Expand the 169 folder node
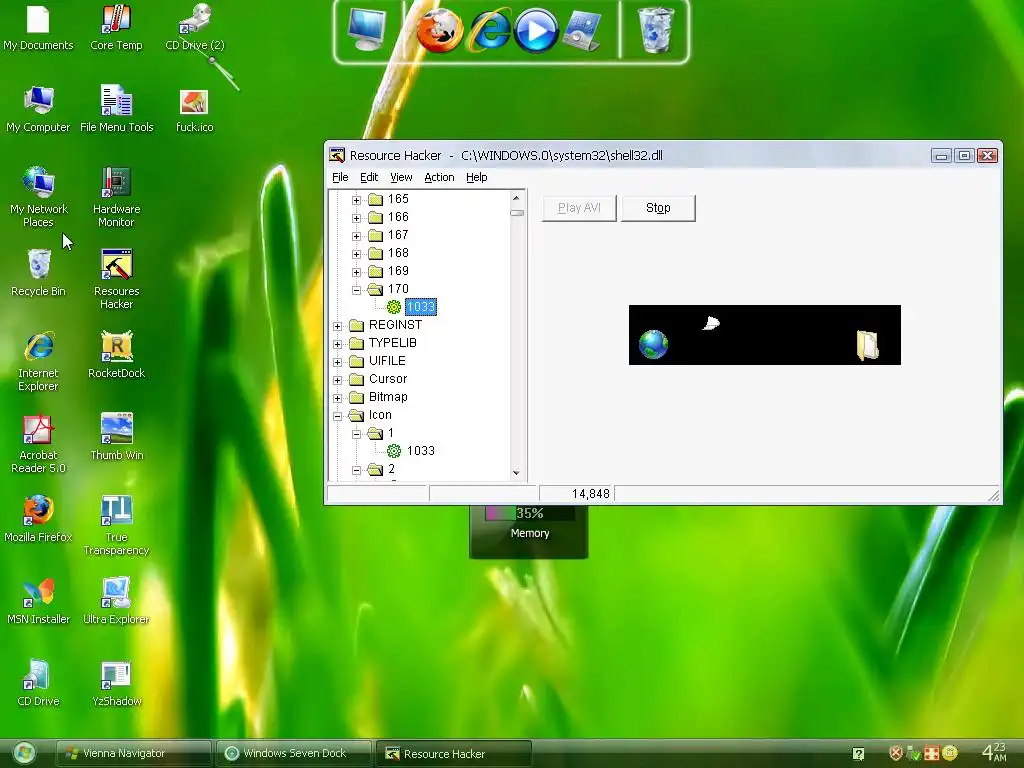Viewport: 1024px width, 768px height. 357,272
